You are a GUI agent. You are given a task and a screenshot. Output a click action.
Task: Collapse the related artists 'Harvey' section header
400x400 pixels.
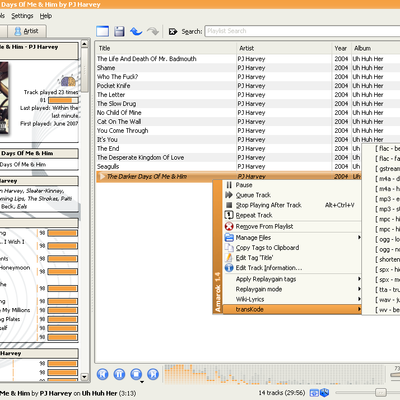(x=39, y=181)
